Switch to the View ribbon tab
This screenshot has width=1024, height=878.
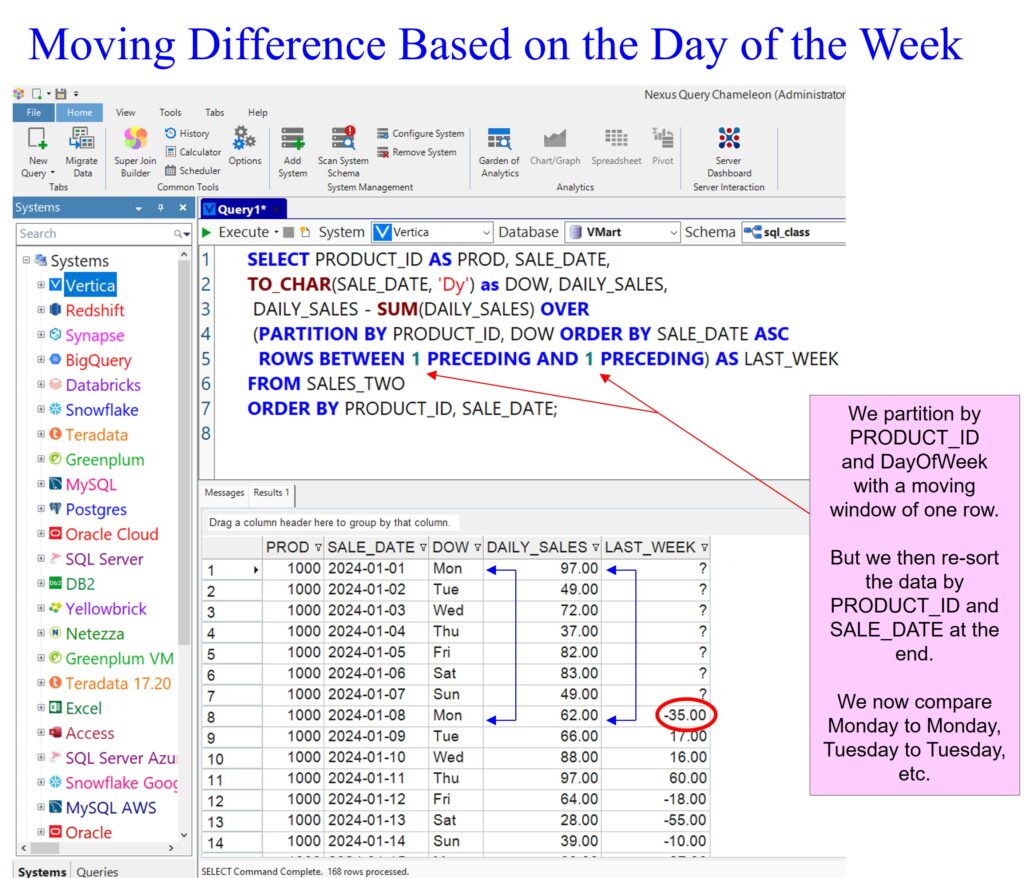[125, 113]
